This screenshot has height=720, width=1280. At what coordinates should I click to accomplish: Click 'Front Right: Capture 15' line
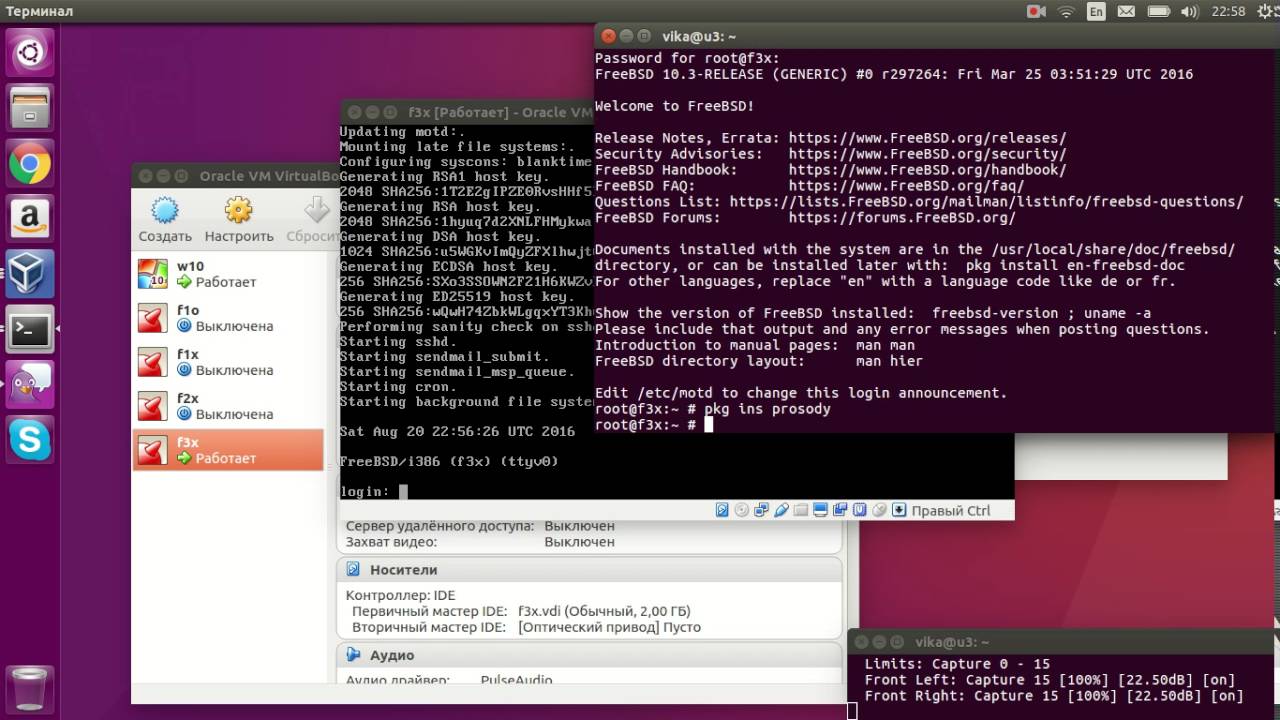point(1054,696)
